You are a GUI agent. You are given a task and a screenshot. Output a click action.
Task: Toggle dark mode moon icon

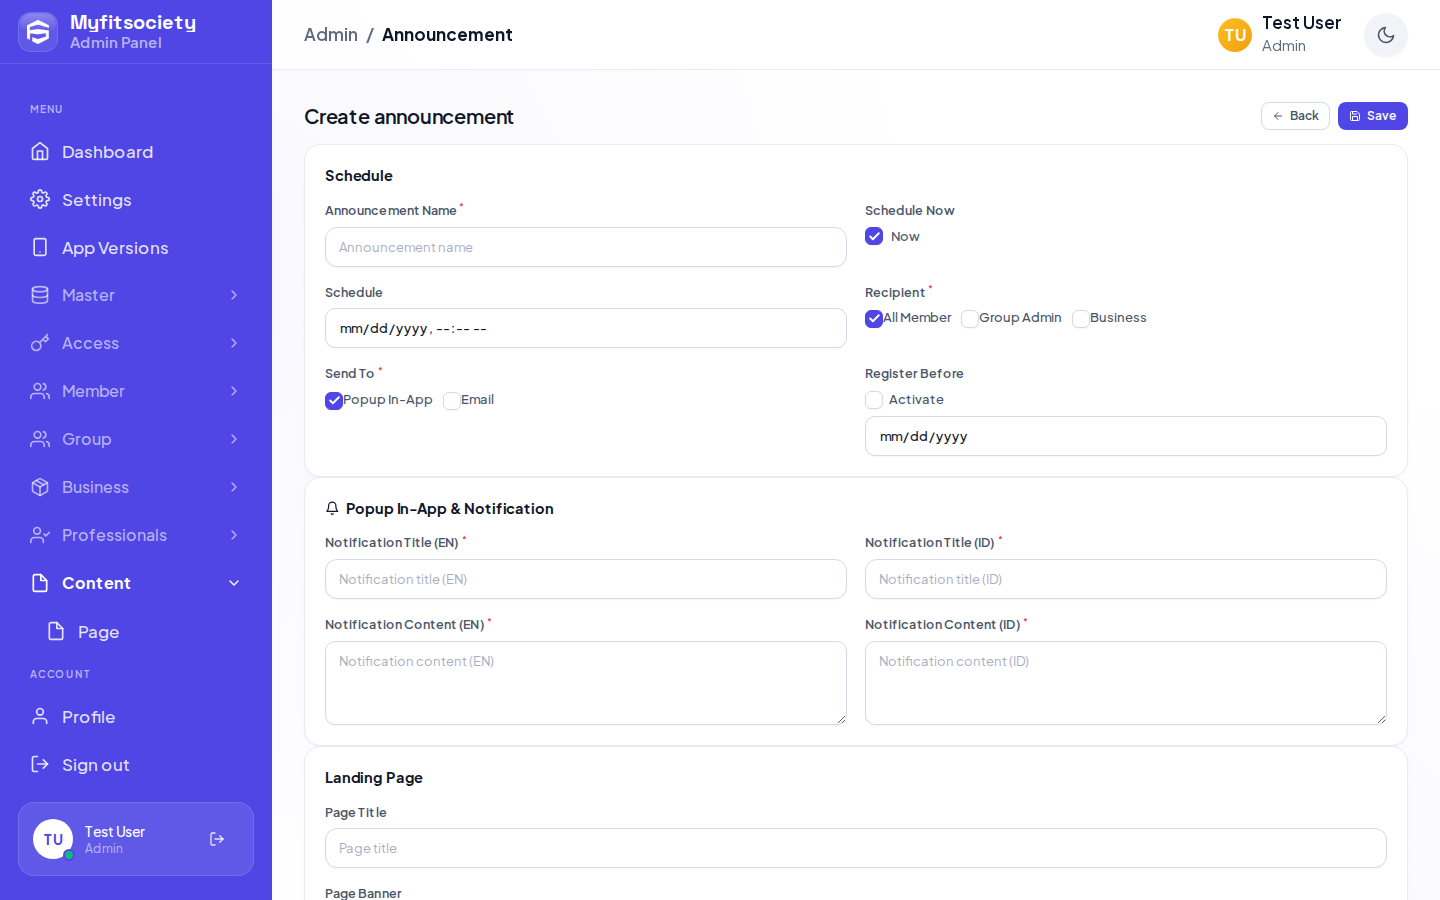pos(1385,35)
